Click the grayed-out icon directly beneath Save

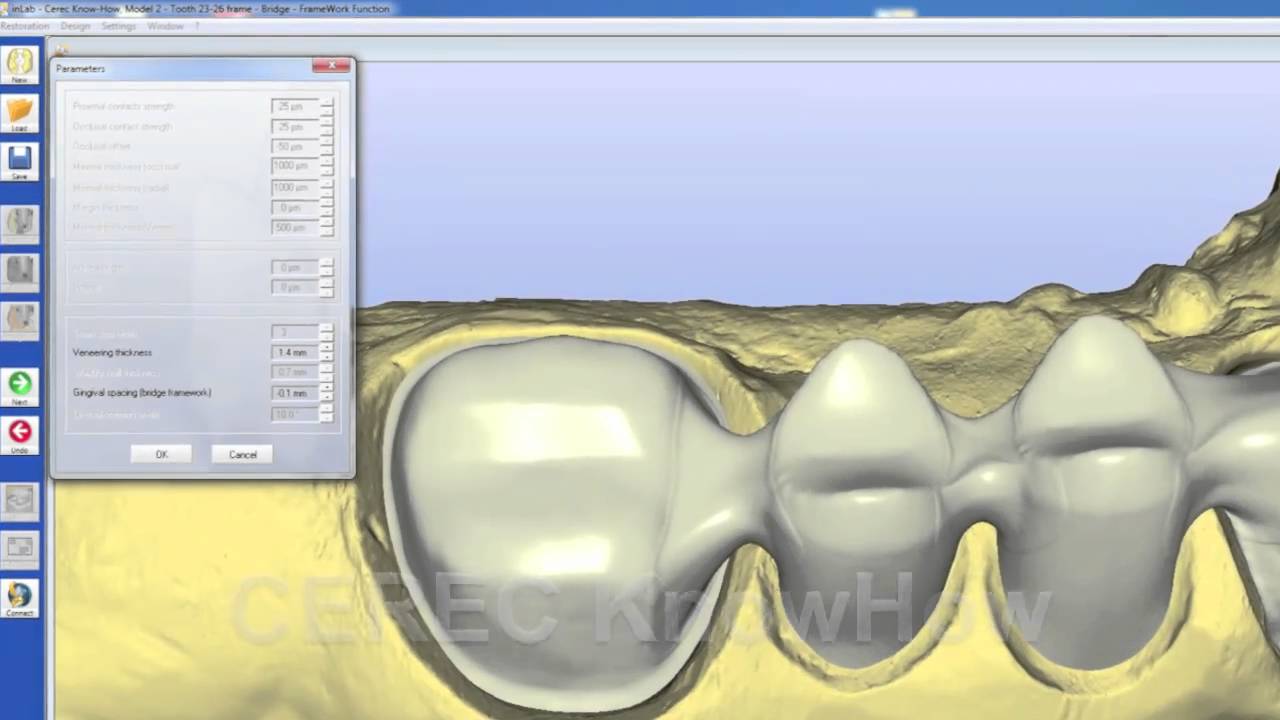(20, 222)
